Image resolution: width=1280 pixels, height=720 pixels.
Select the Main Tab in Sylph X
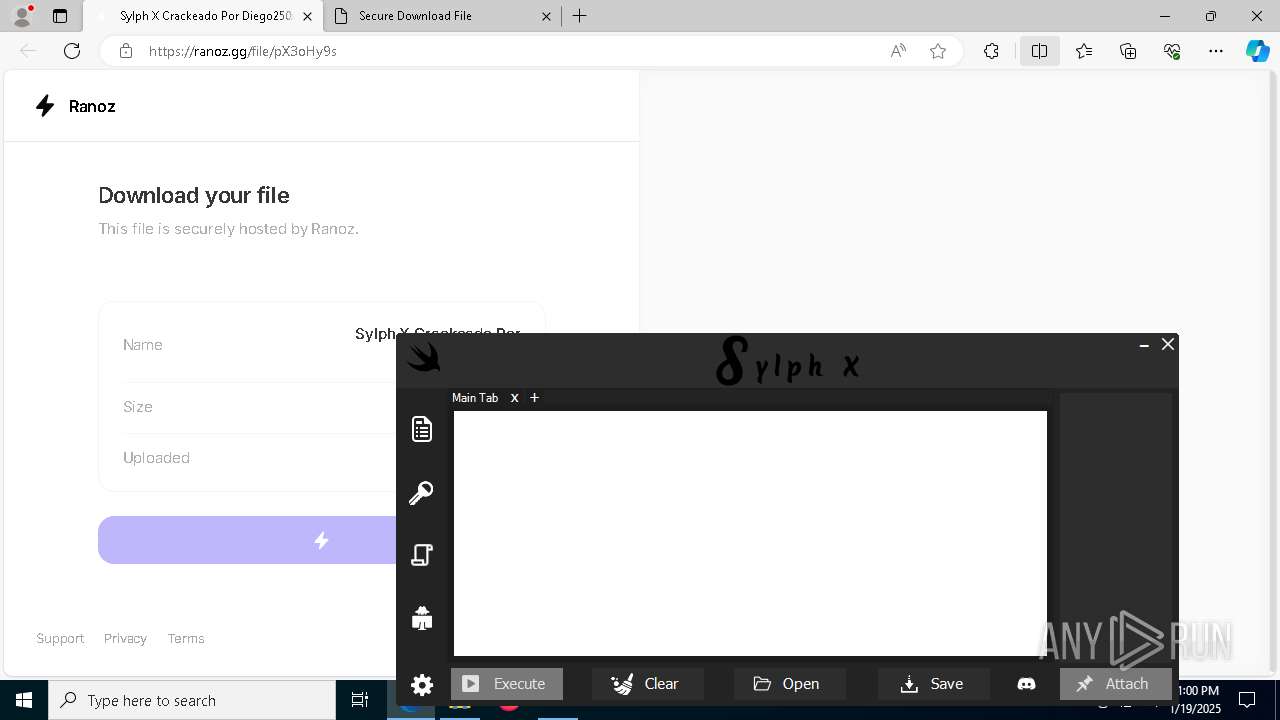[x=475, y=398]
